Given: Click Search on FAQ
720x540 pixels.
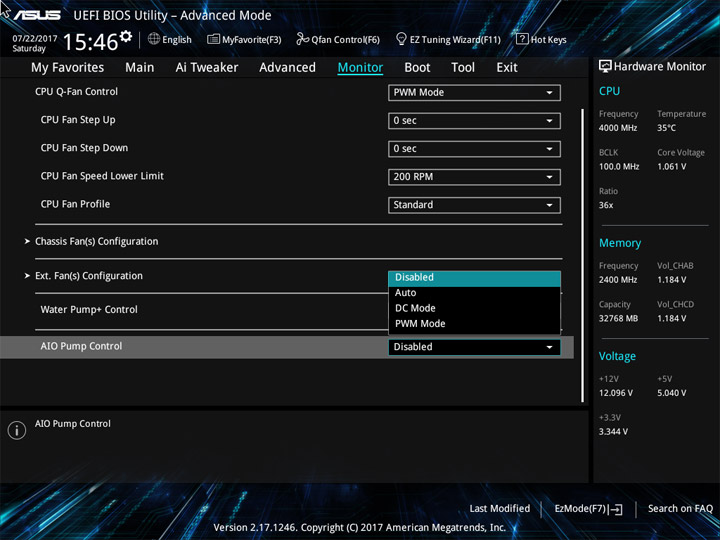Looking at the screenshot, I should [680, 509].
